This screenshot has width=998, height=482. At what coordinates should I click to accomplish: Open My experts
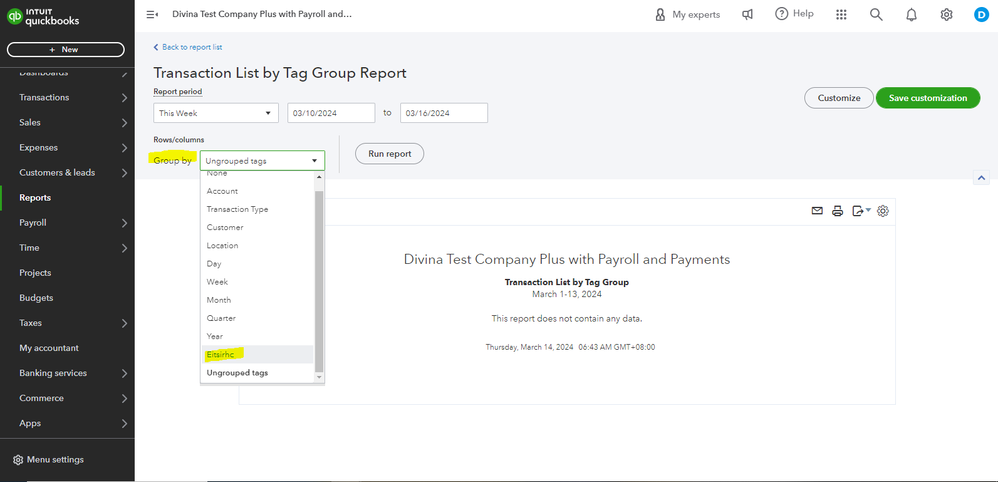pos(687,14)
